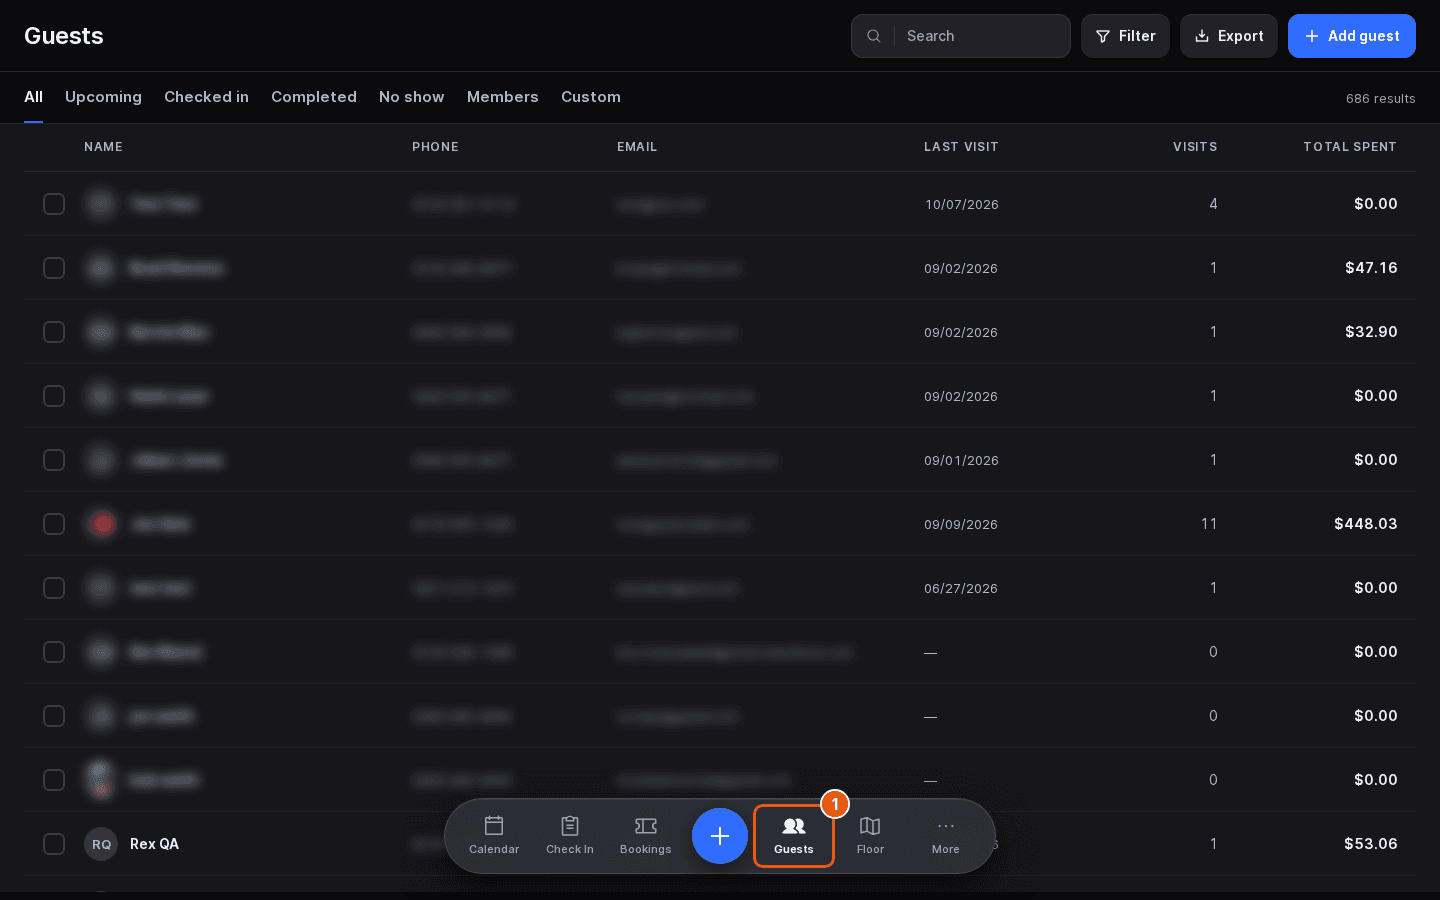Sort by LAST VISIT column header
Image resolution: width=1440 pixels, height=900 pixels.
(x=961, y=147)
